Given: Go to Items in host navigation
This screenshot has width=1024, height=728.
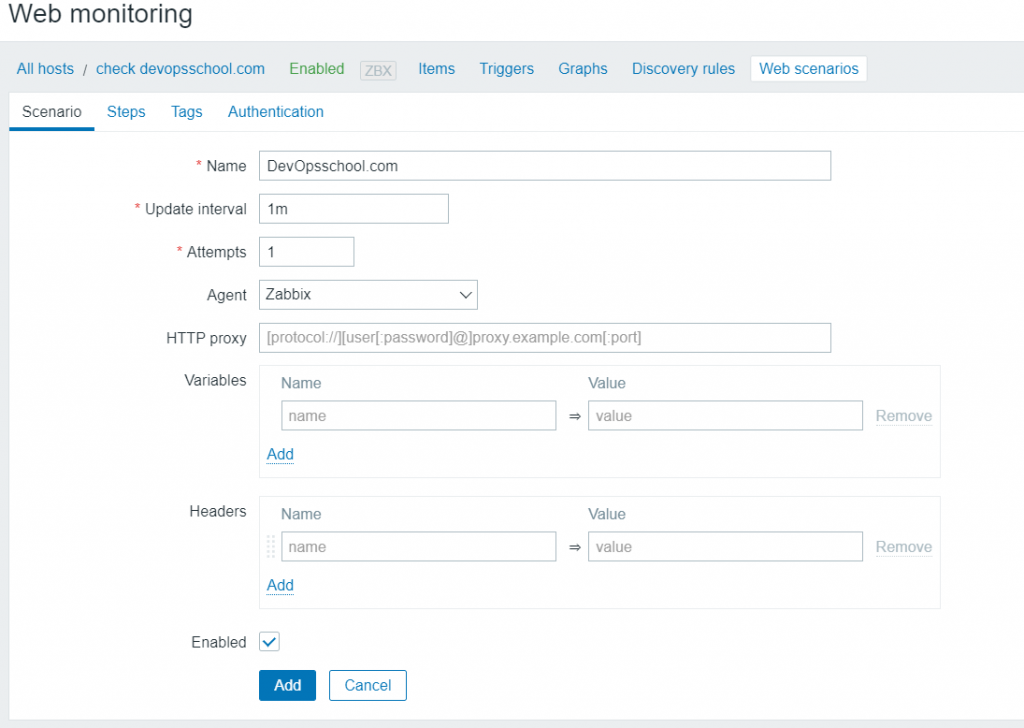Looking at the screenshot, I should (x=436, y=69).
